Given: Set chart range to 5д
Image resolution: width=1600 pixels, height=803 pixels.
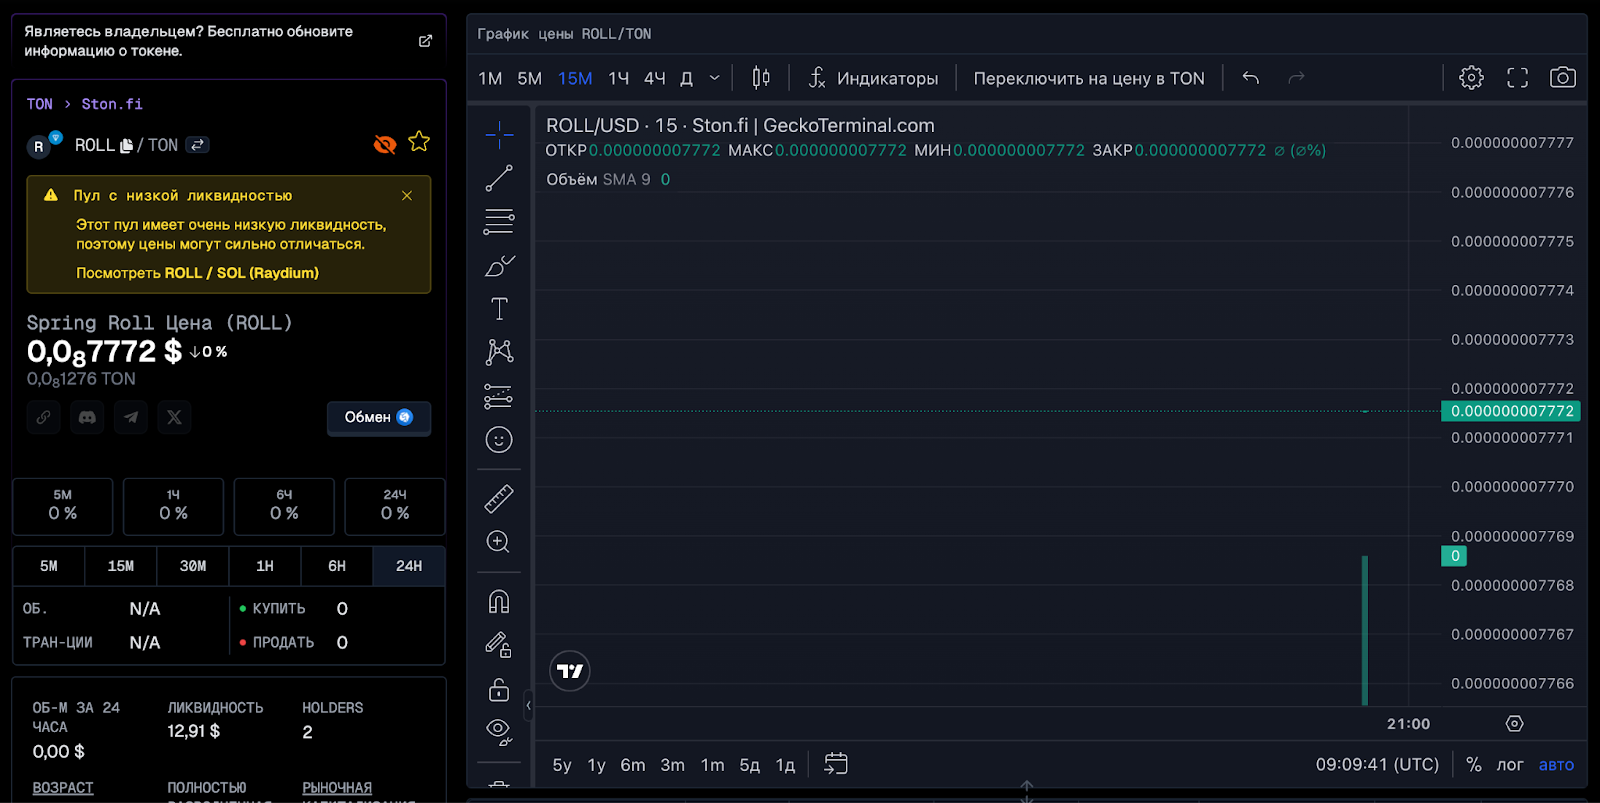Looking at the screenshot, I should (750, 765).
